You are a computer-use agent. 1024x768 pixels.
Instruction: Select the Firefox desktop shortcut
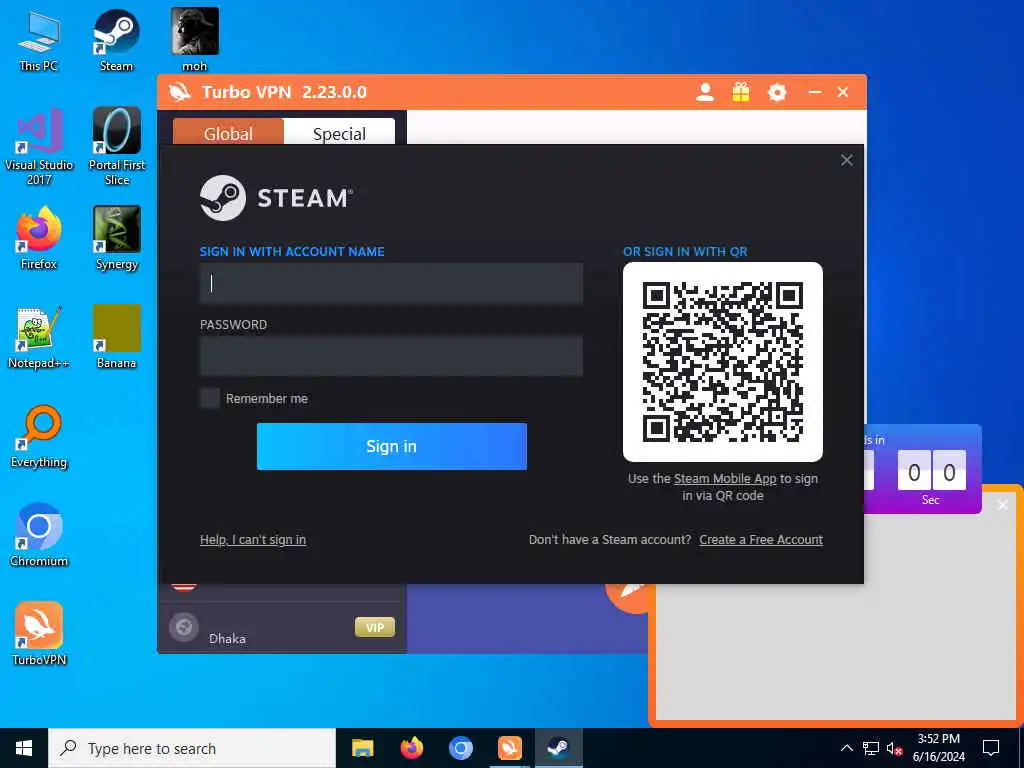(39, 238)
